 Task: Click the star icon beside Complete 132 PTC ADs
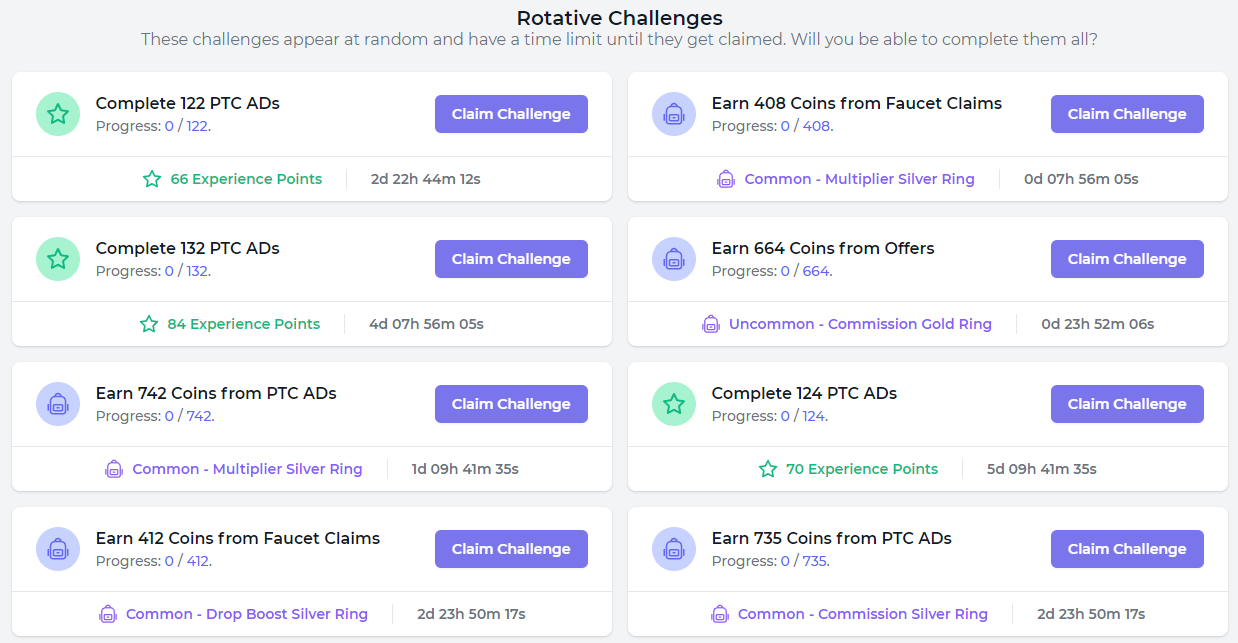58,259
